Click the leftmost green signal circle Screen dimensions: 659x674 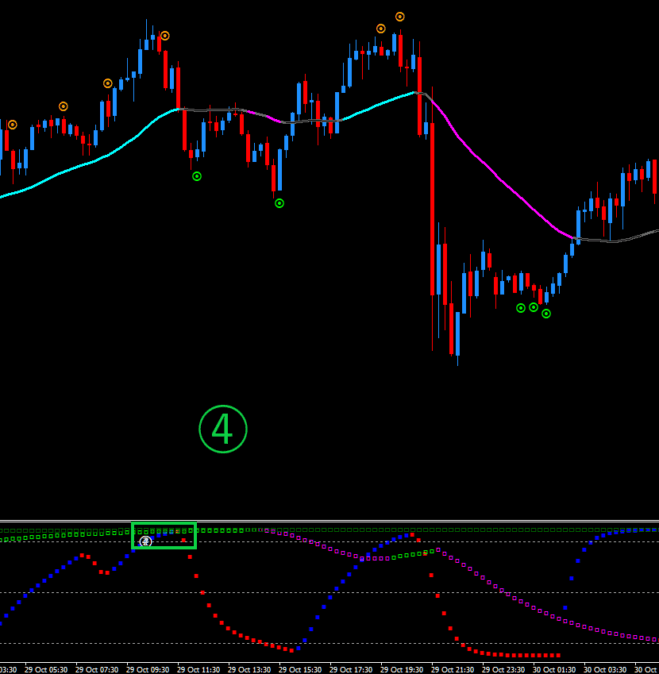[197, 176]
